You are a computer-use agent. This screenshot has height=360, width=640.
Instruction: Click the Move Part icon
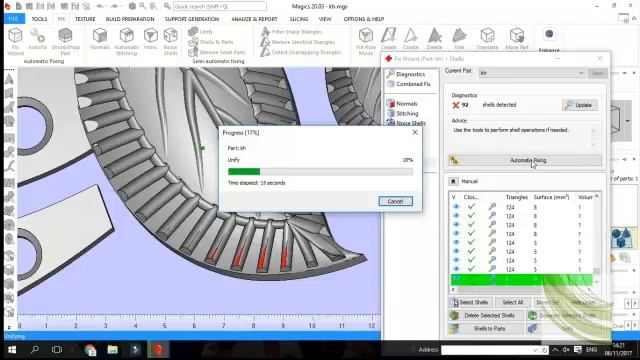pyautogui.click(x=517, y=39)
